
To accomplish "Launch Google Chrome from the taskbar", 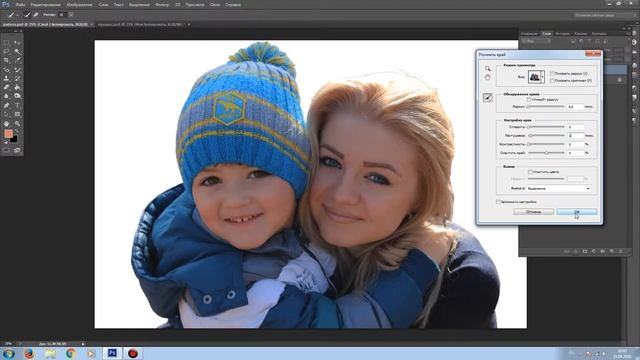I will coord(71,353).
